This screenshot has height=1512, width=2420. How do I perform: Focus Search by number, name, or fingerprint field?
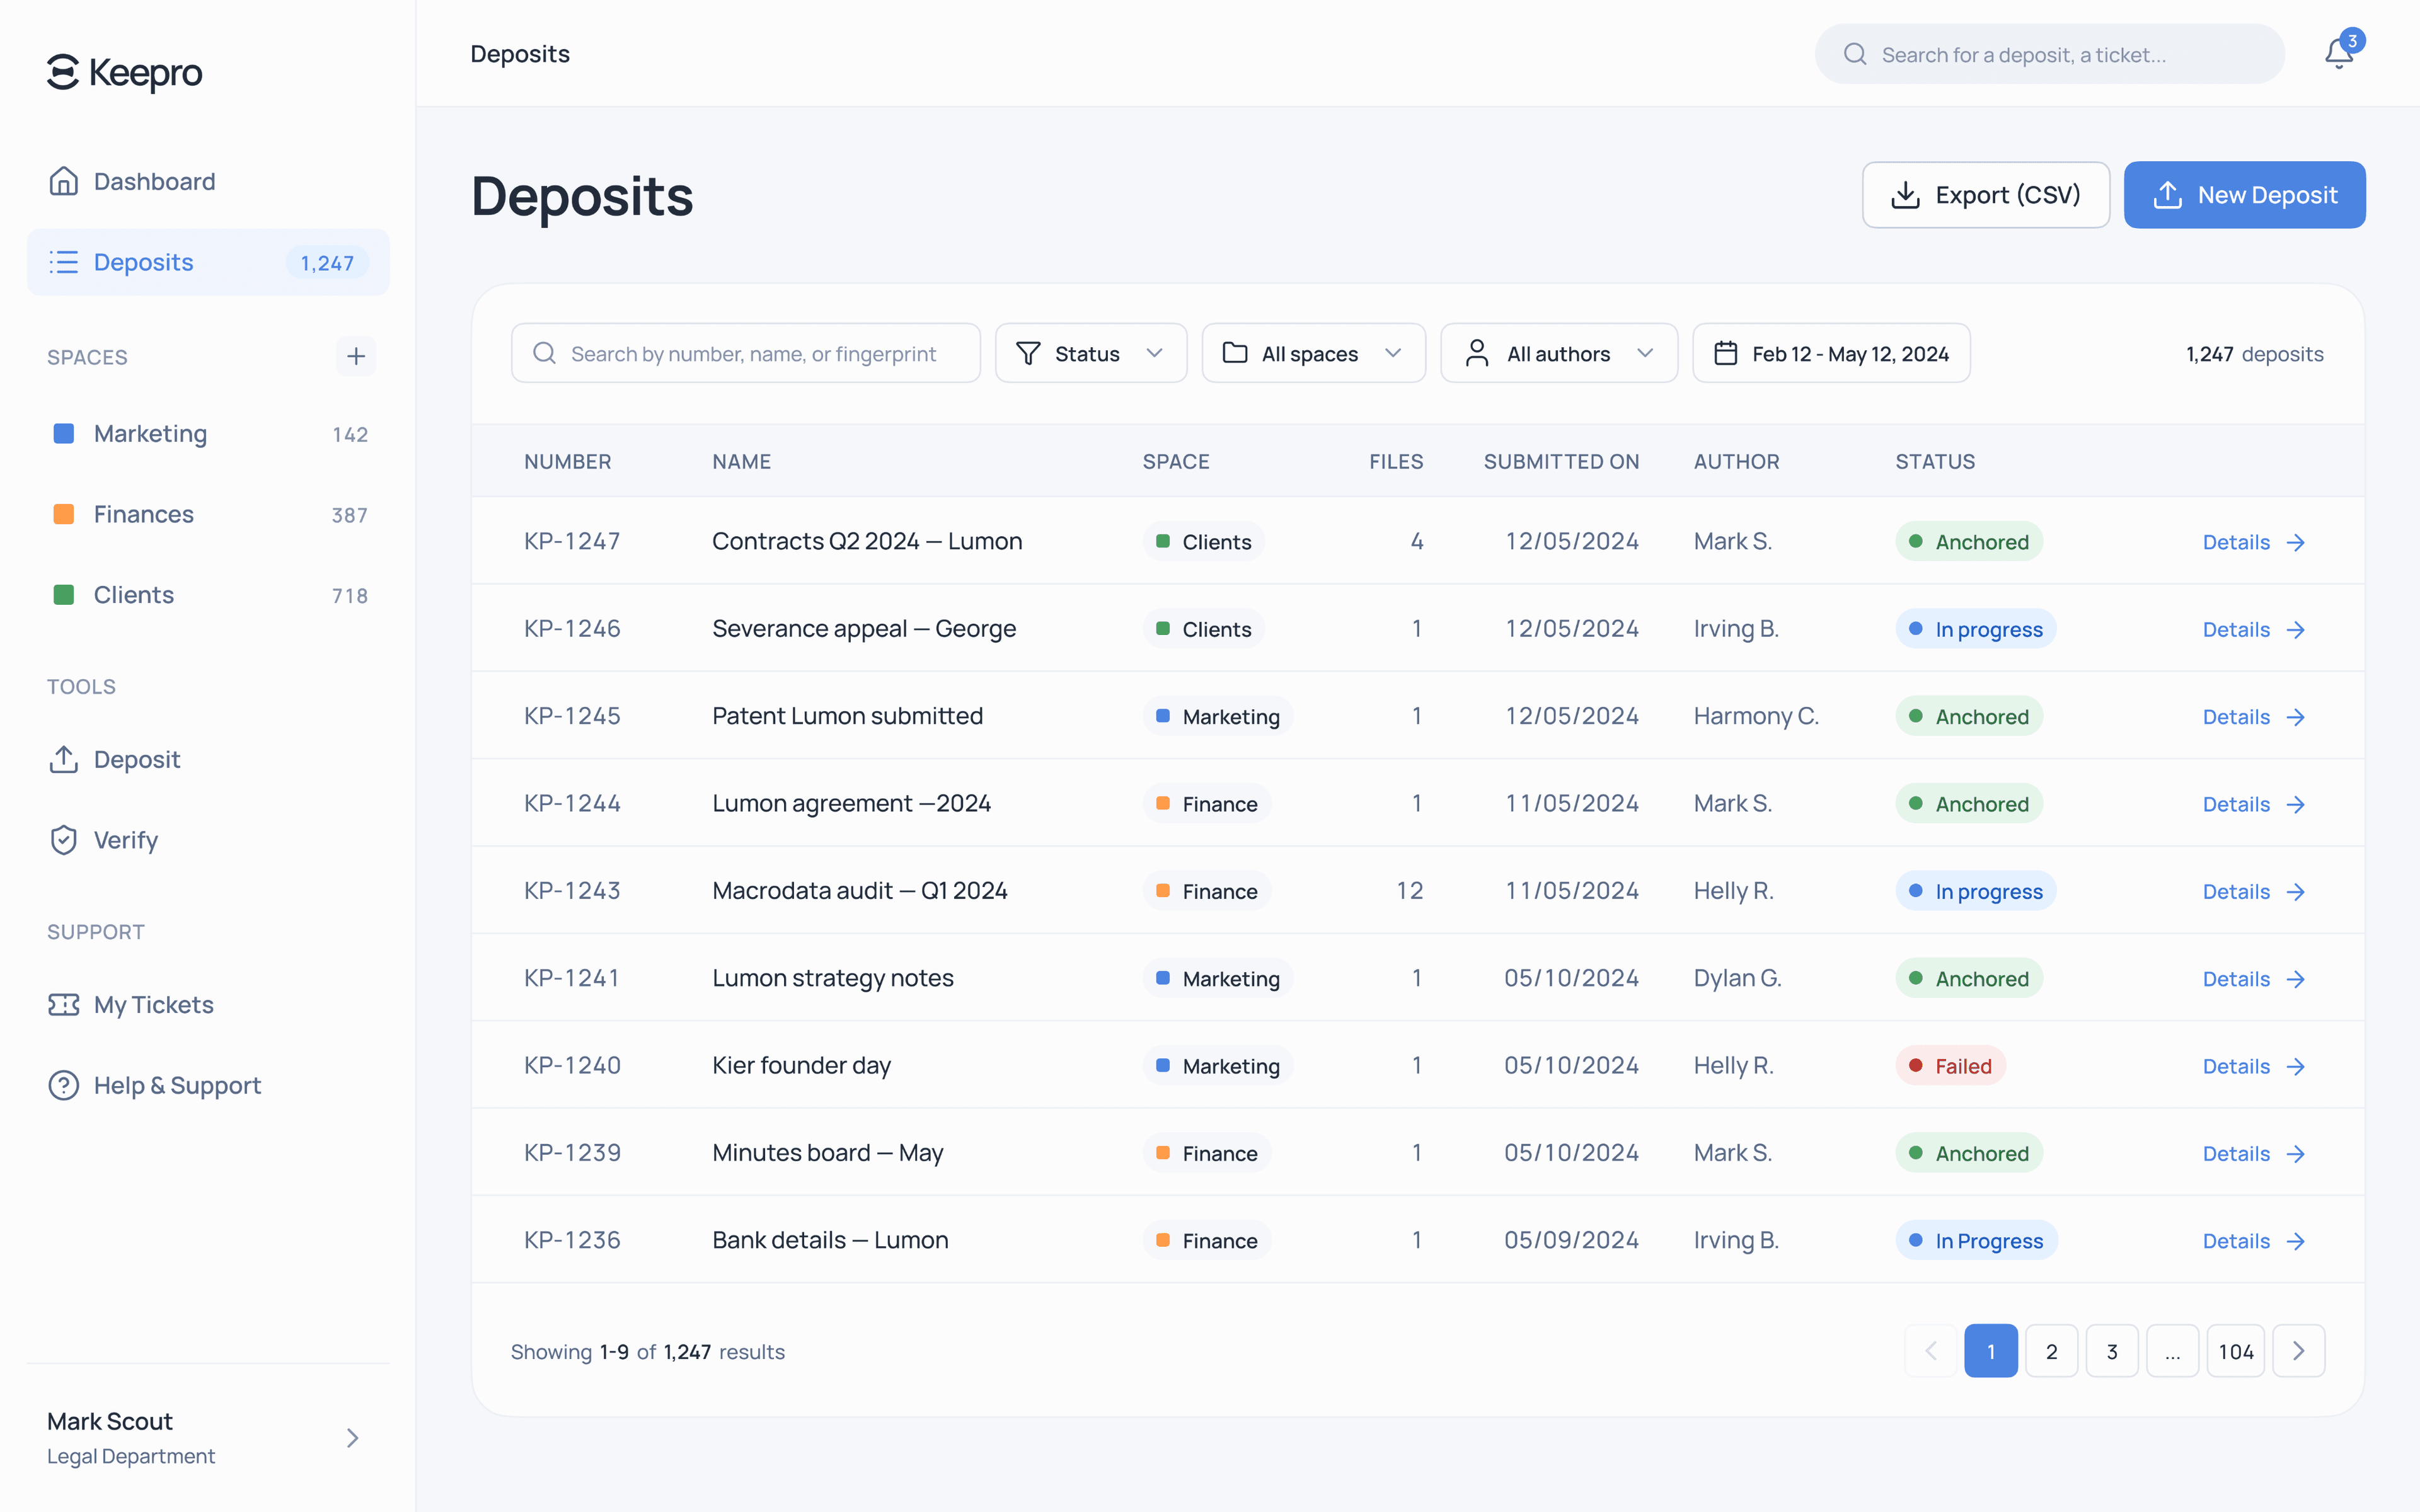click(745, 353)
